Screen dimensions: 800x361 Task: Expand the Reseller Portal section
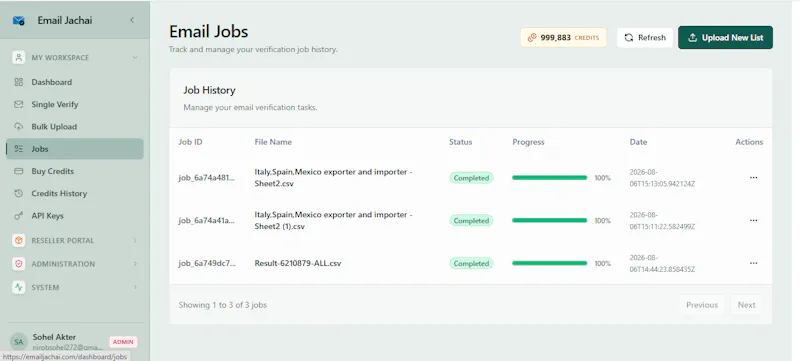point(135,240)
